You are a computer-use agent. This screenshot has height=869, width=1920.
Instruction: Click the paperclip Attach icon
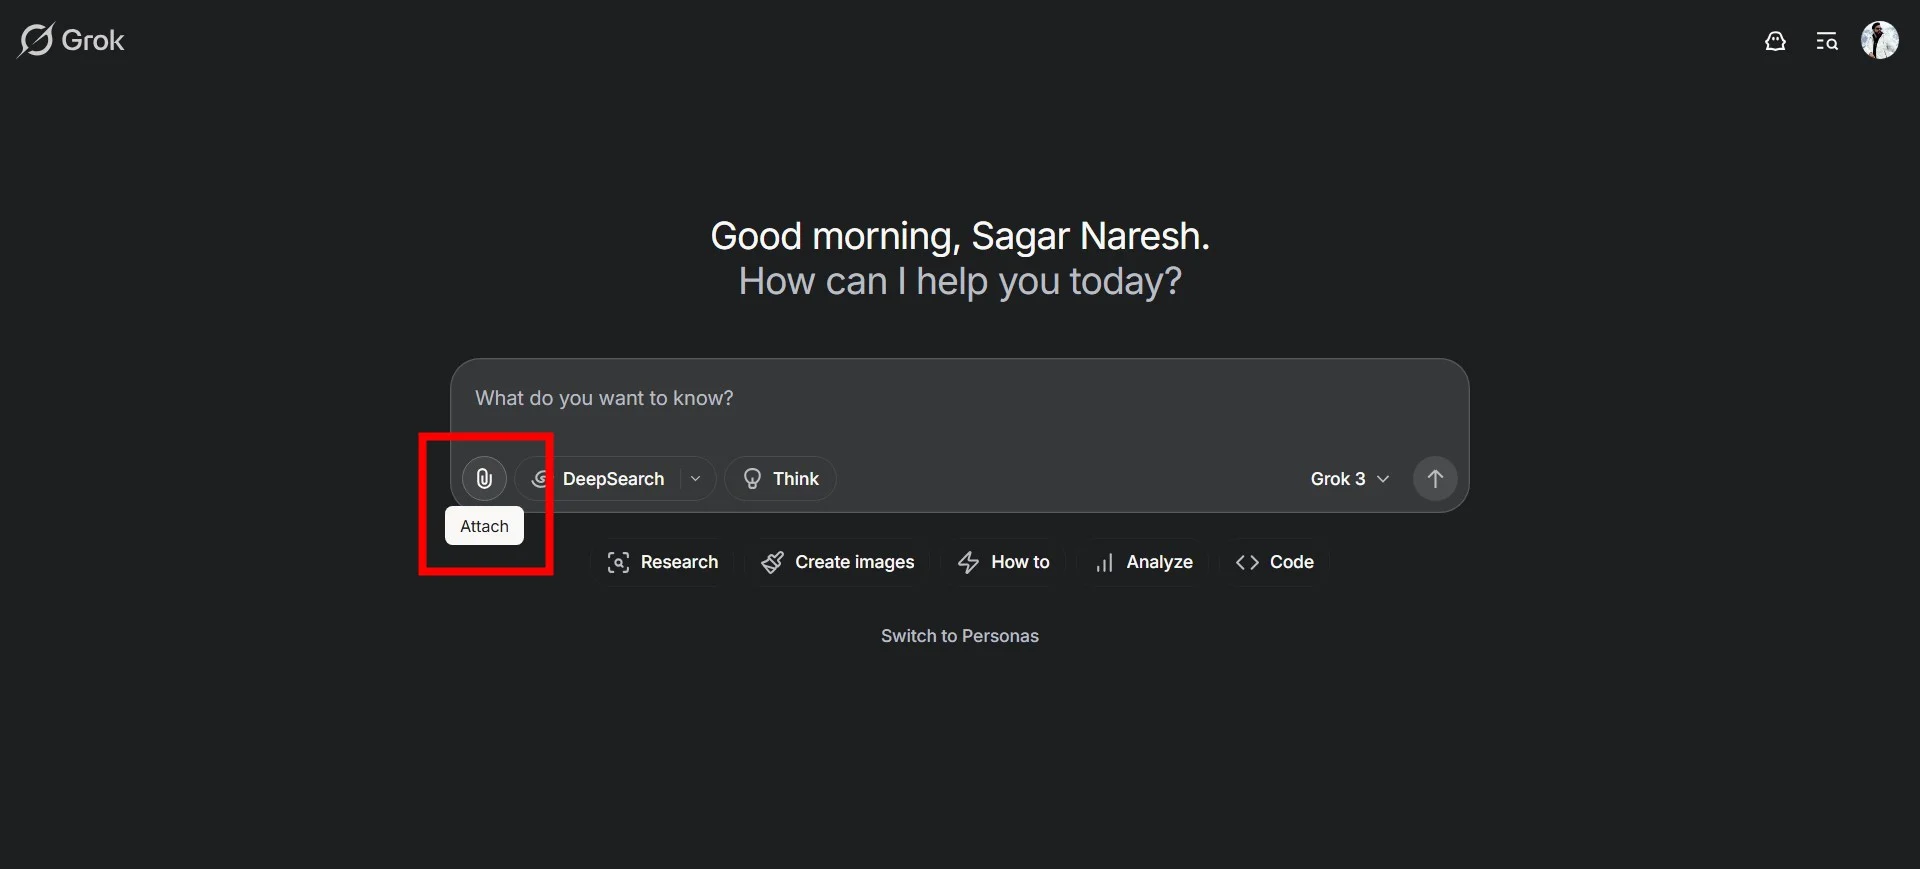click(x=484, y=479)
